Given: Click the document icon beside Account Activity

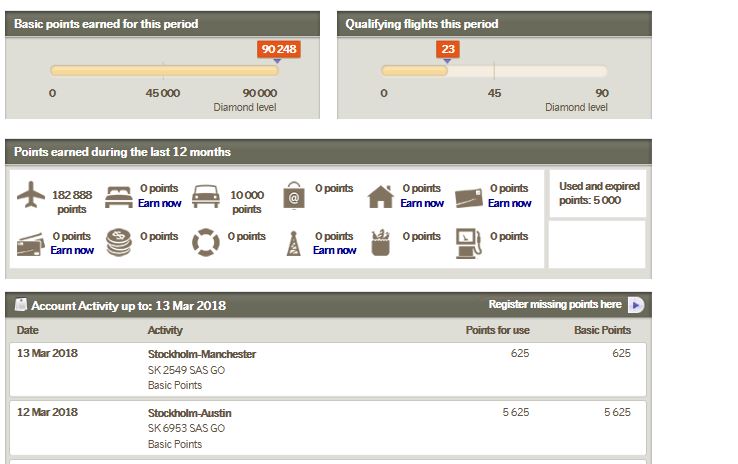Looking at the screenshot, I should 20,305.
